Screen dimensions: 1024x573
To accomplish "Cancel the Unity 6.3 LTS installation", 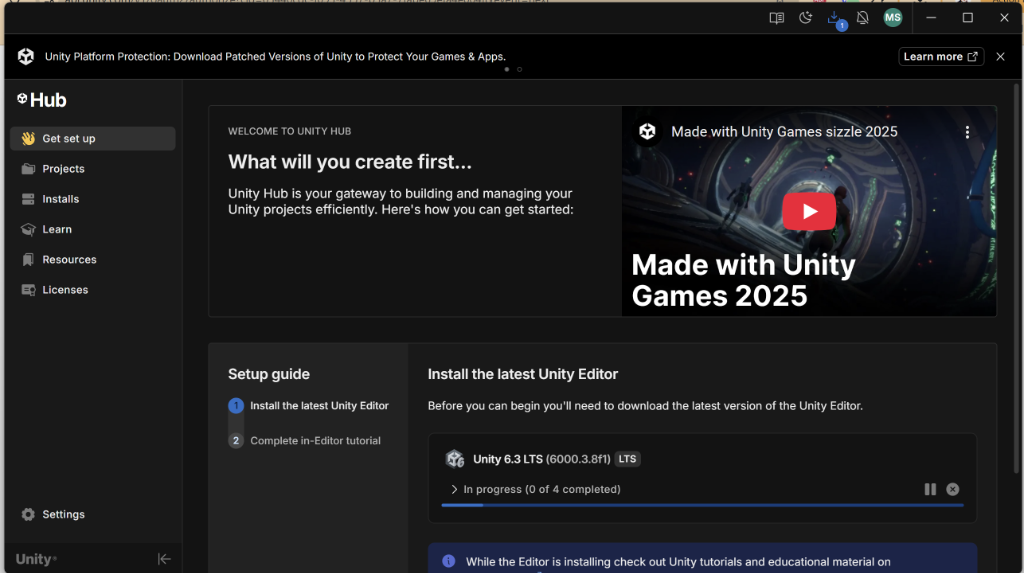I will pos(953,489).
